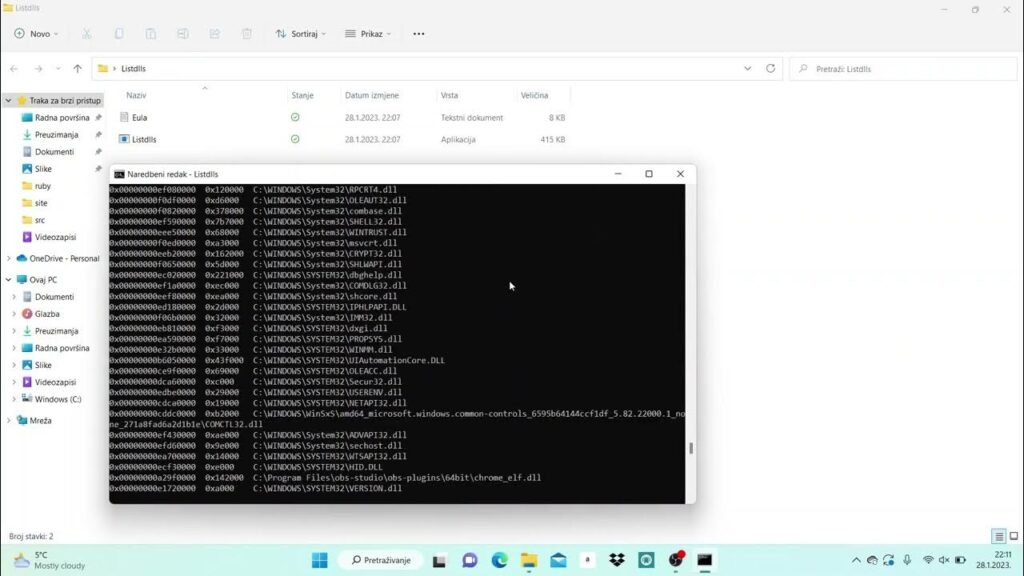
Task: Open the address bar dropdown arrow
Action: click(746, 69)
